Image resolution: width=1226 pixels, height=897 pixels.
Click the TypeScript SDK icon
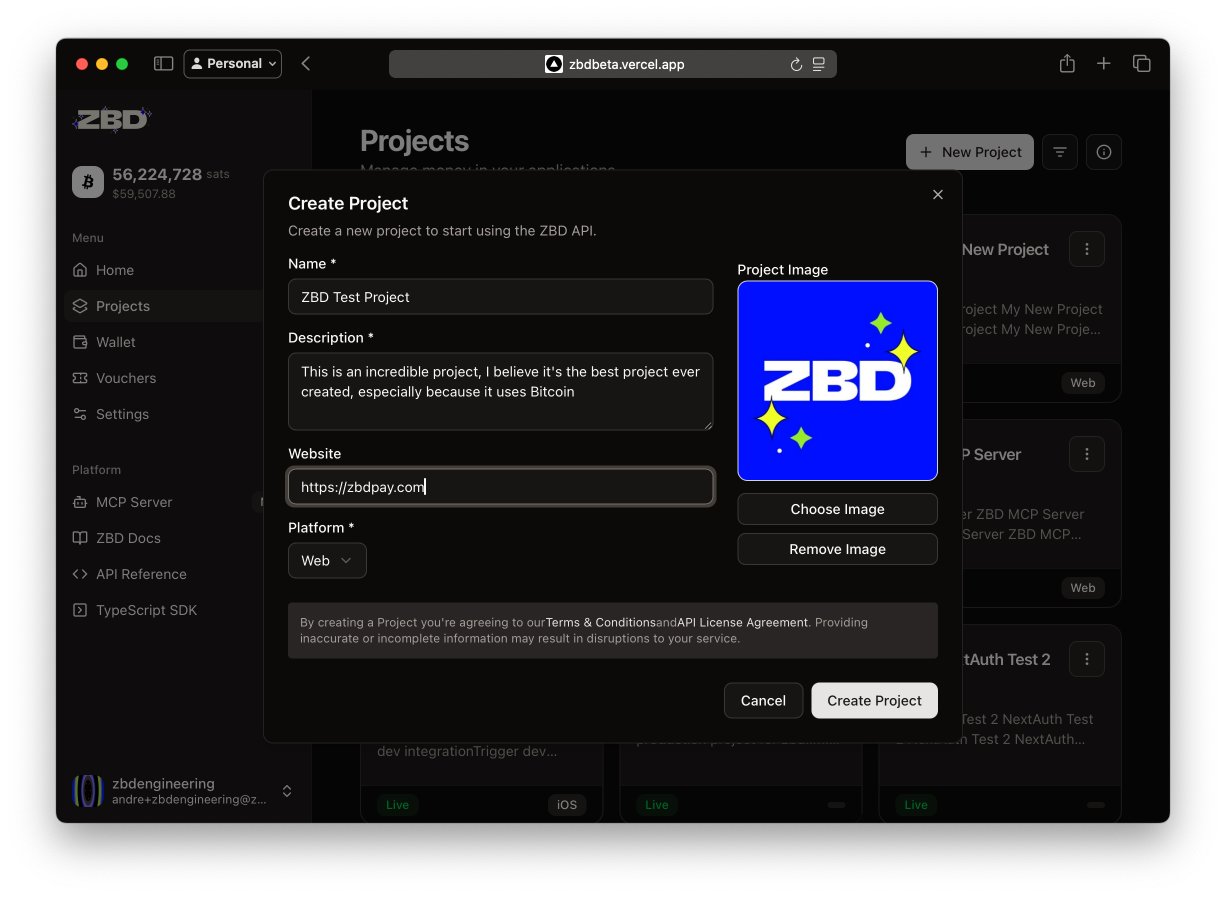pos(81,610)
